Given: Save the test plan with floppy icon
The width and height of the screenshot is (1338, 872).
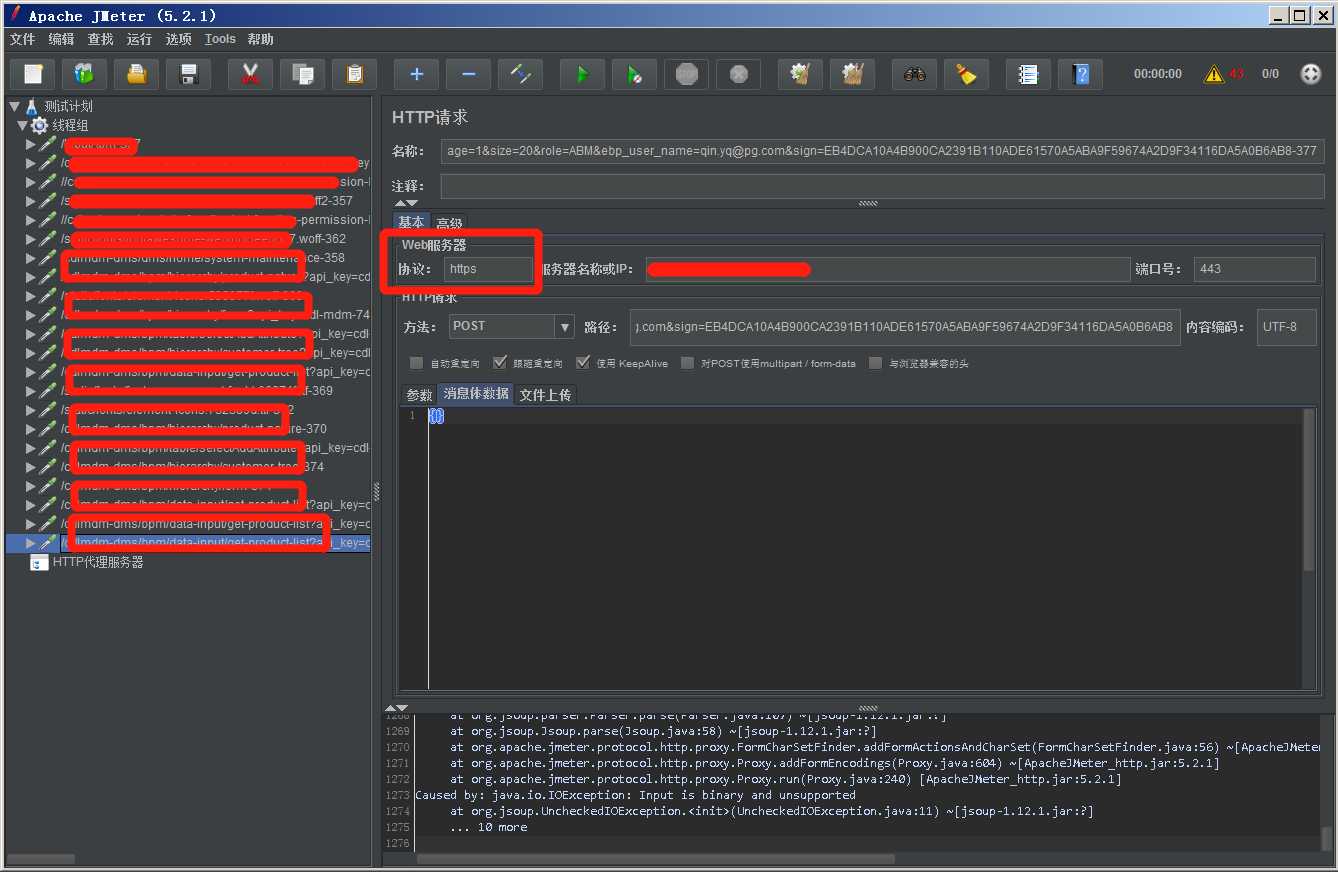Looking at the screenshot, I should click(188, 74).
